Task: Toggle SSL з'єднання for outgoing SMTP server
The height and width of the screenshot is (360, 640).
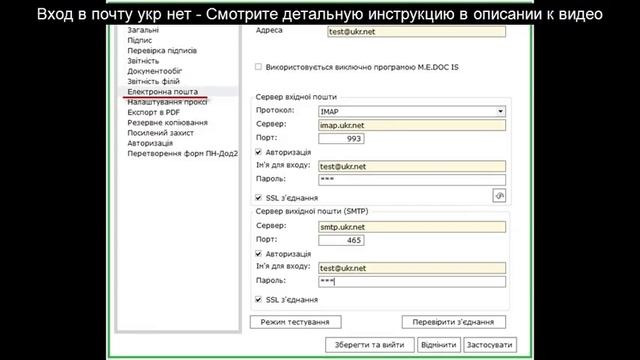Action: 258,299
